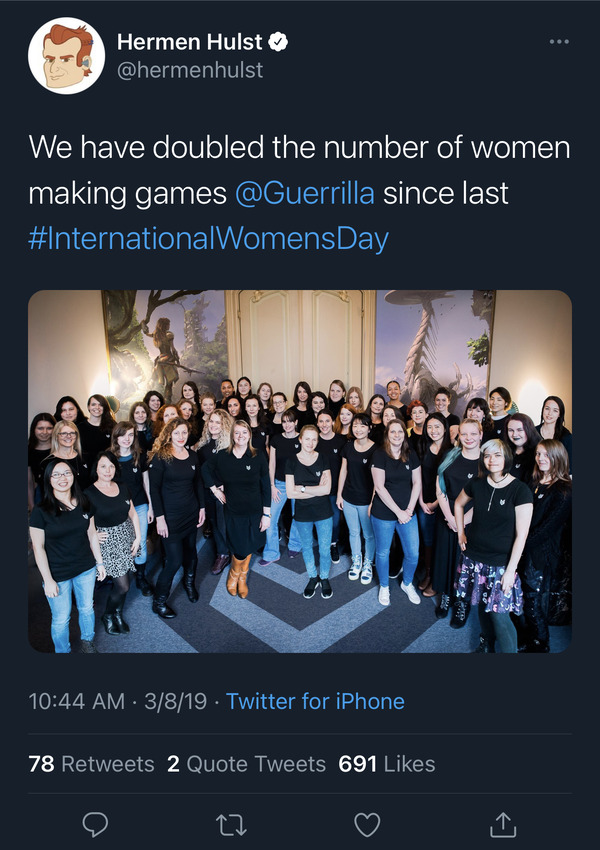The image size is (600, 850).
Task: Tap the share icon below the tweet
Action: pos(504,823)
